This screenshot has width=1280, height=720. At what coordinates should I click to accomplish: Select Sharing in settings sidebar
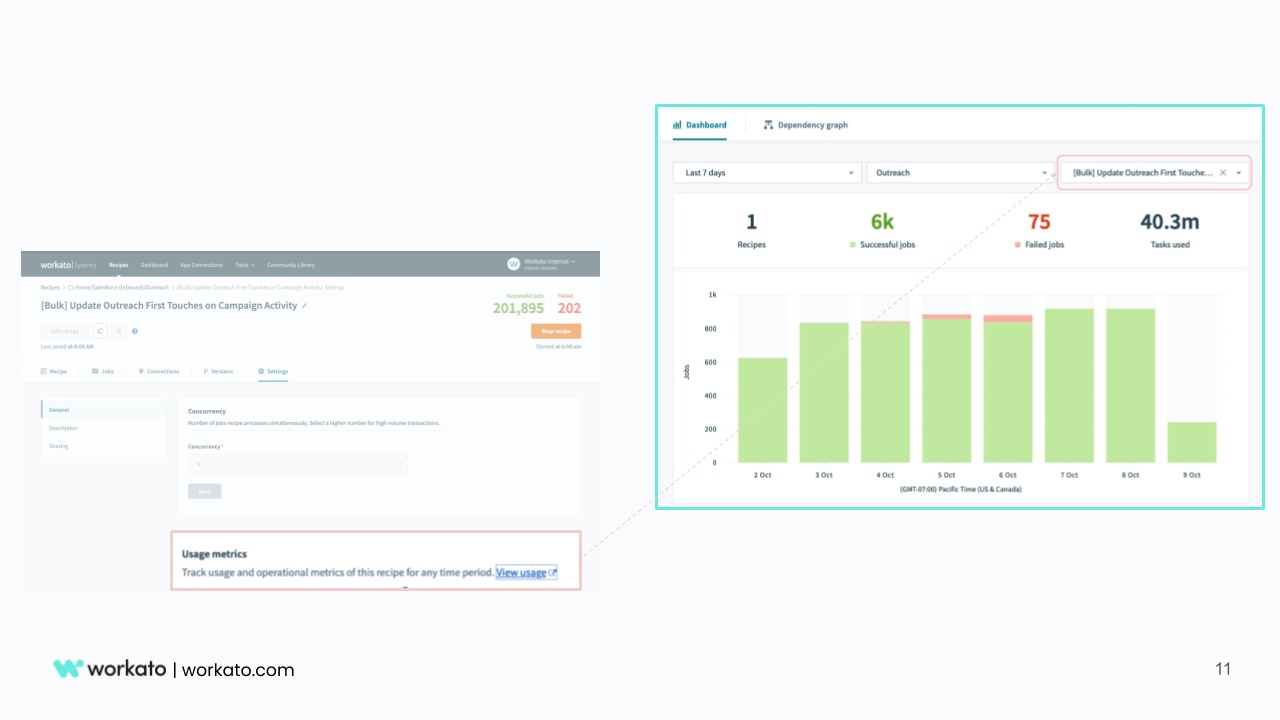[104, 446]
